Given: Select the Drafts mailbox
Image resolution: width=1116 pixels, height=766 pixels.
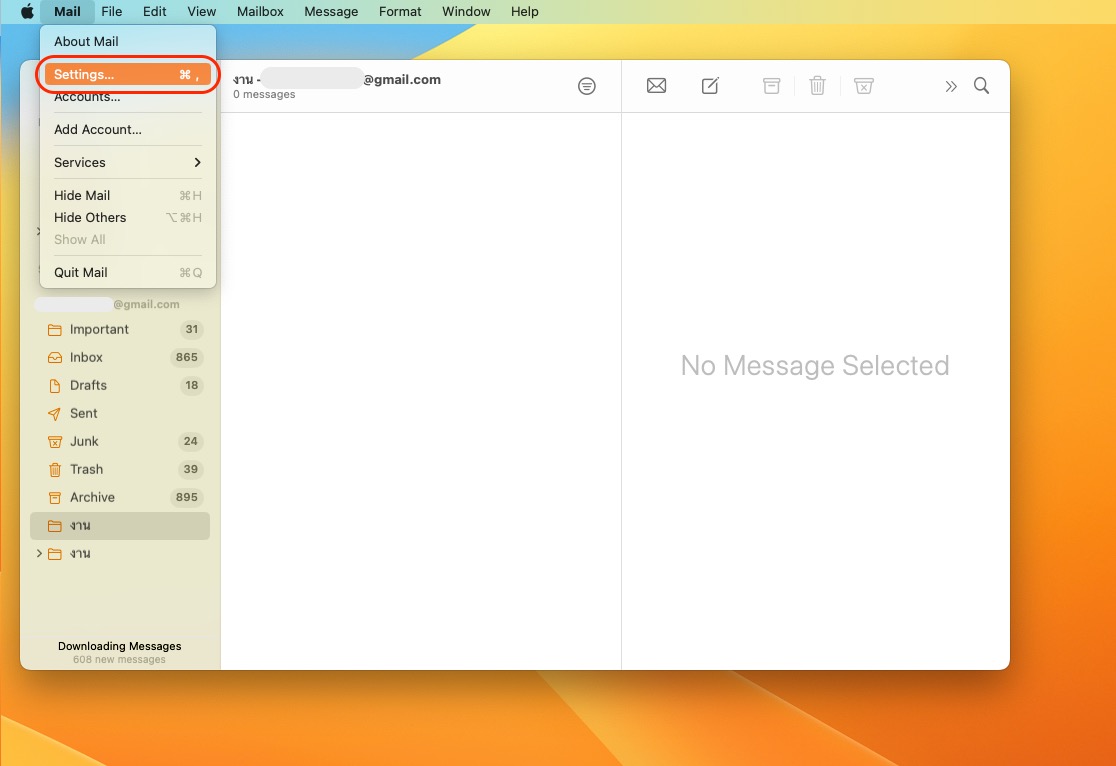Looking at the screenshot, I should pyautogui.click(x=88, y=385).
